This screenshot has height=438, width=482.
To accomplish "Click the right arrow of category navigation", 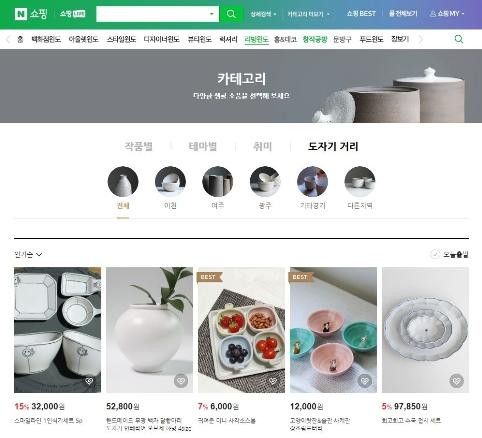I will pos(421,39).
